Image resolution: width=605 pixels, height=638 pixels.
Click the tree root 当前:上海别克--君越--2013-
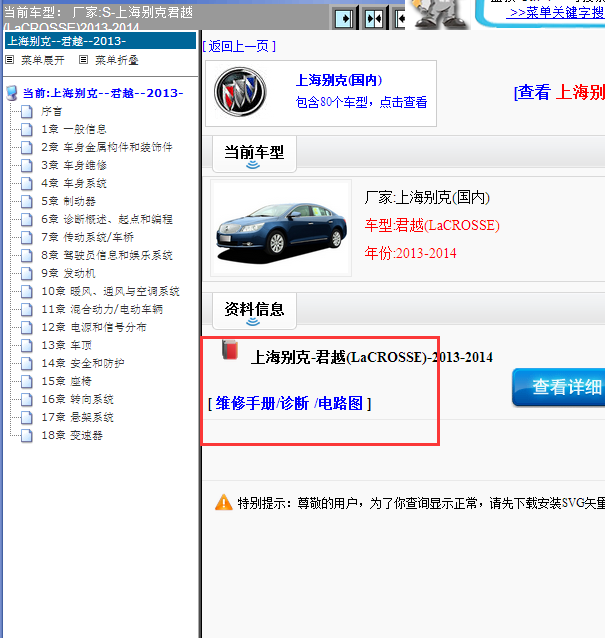(103, 93)
